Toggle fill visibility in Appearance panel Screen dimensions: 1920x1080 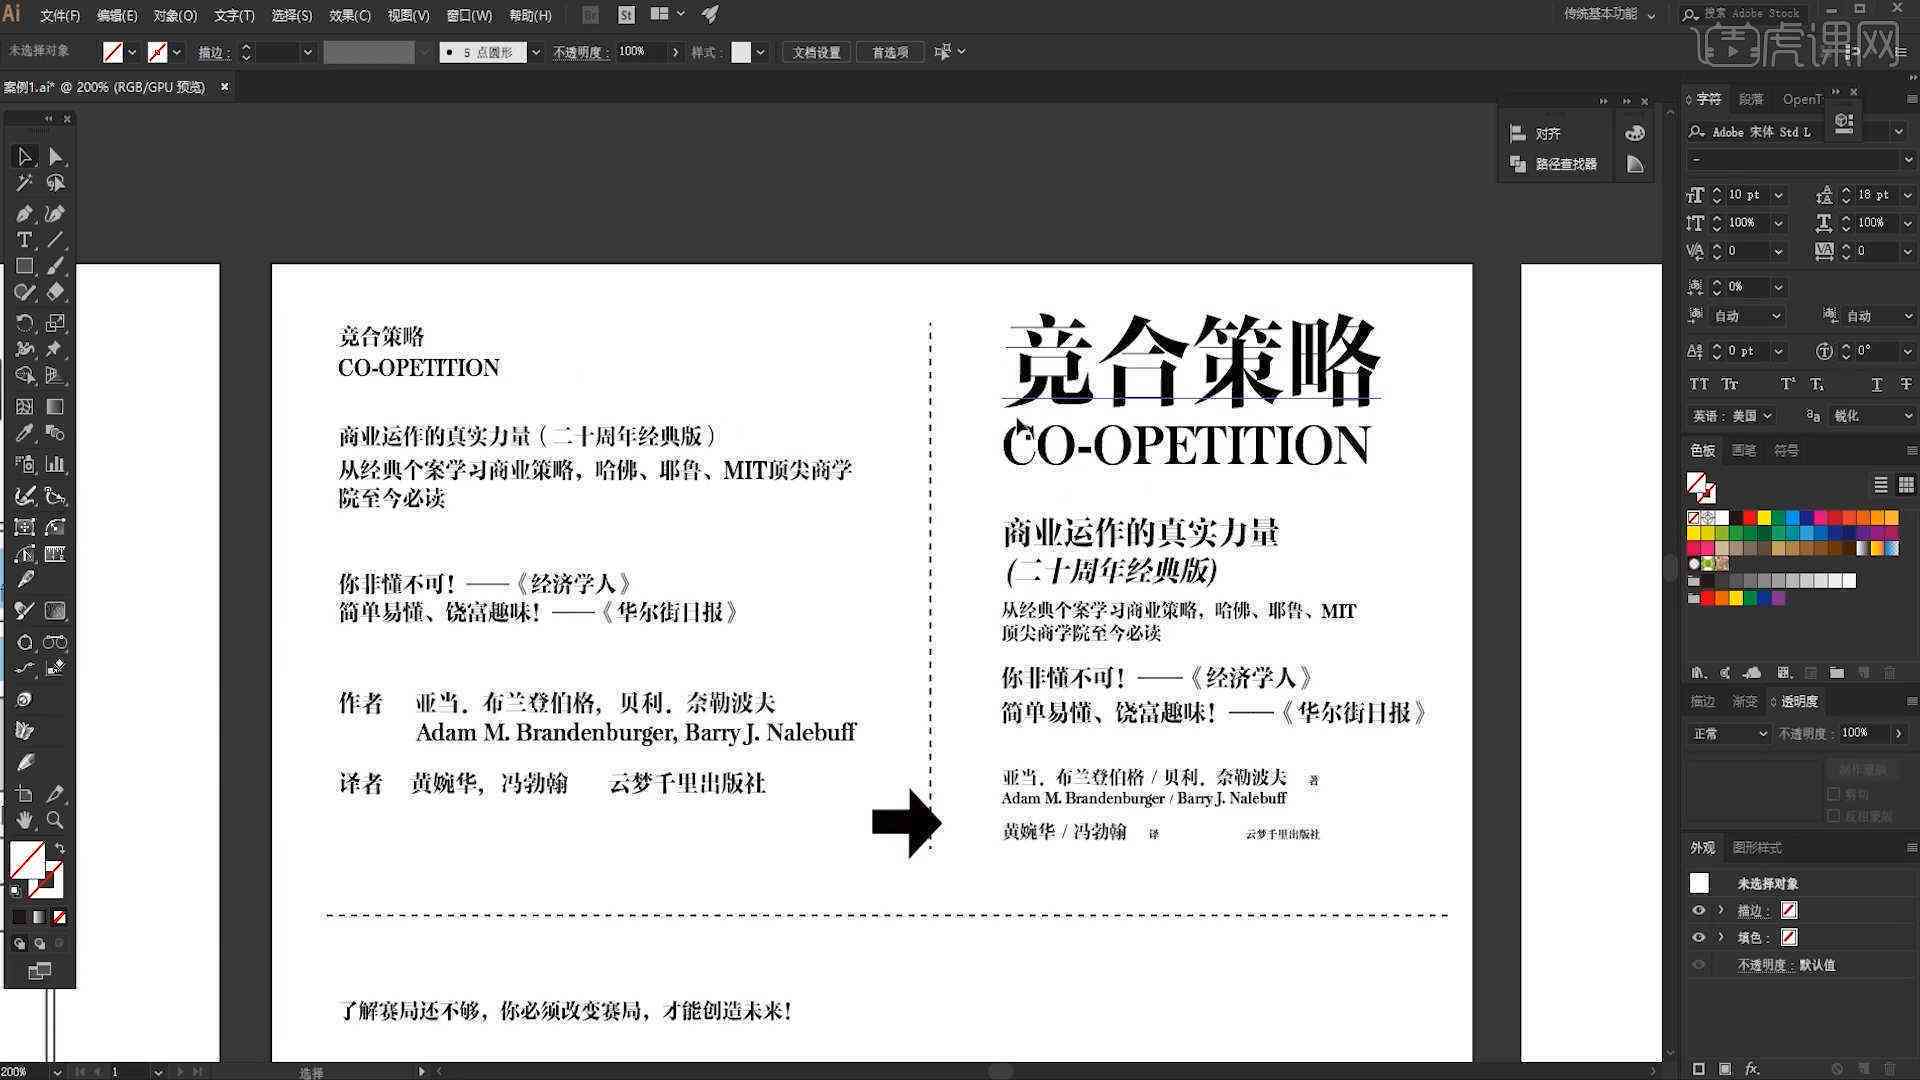pyautogui.click(x=1700, y=936)
